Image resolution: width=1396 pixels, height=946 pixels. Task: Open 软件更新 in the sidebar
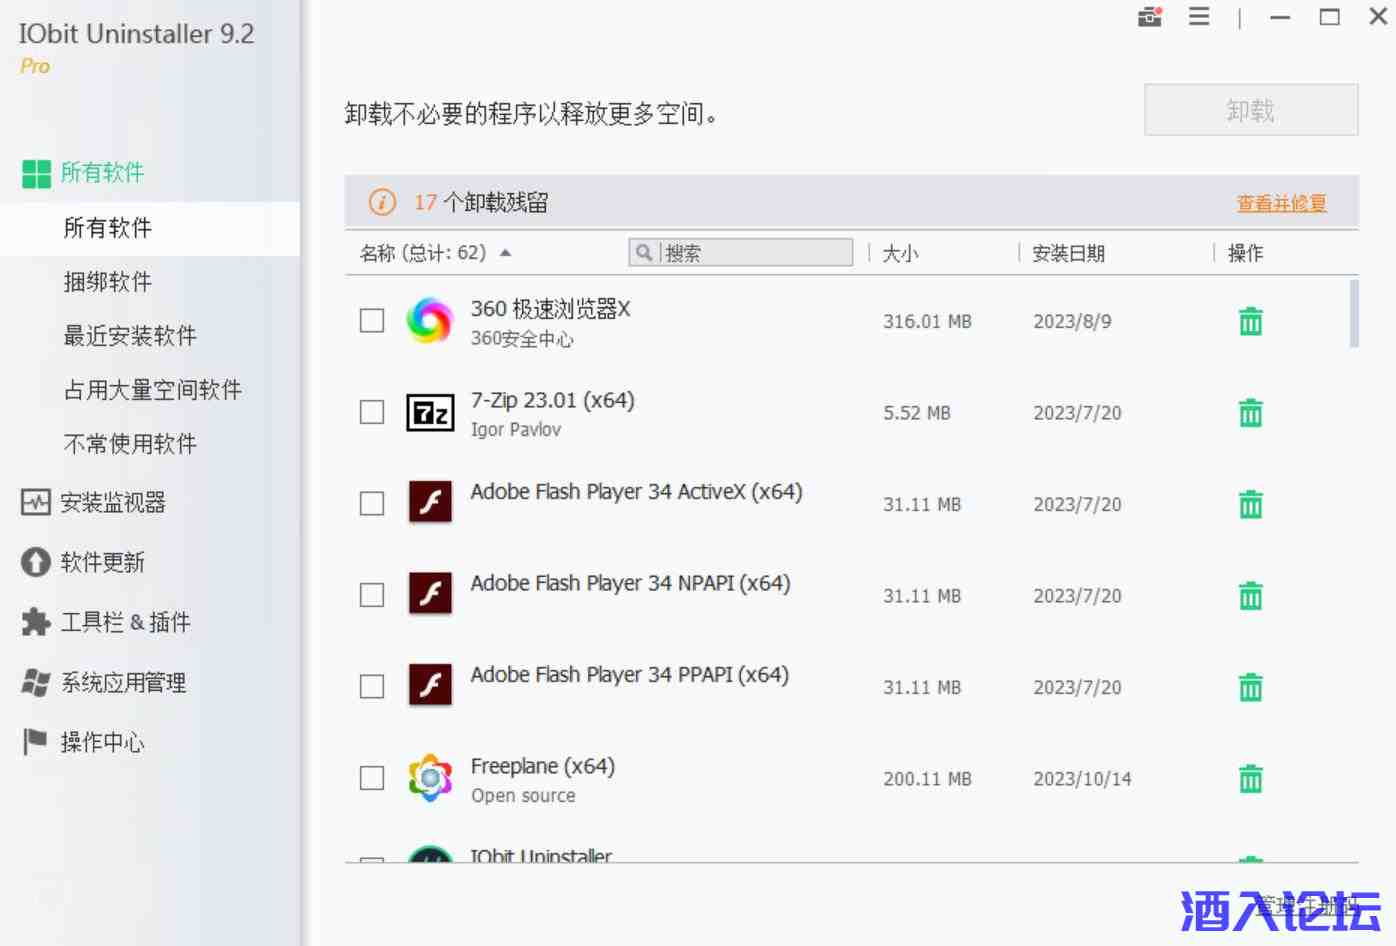(102, 562)
